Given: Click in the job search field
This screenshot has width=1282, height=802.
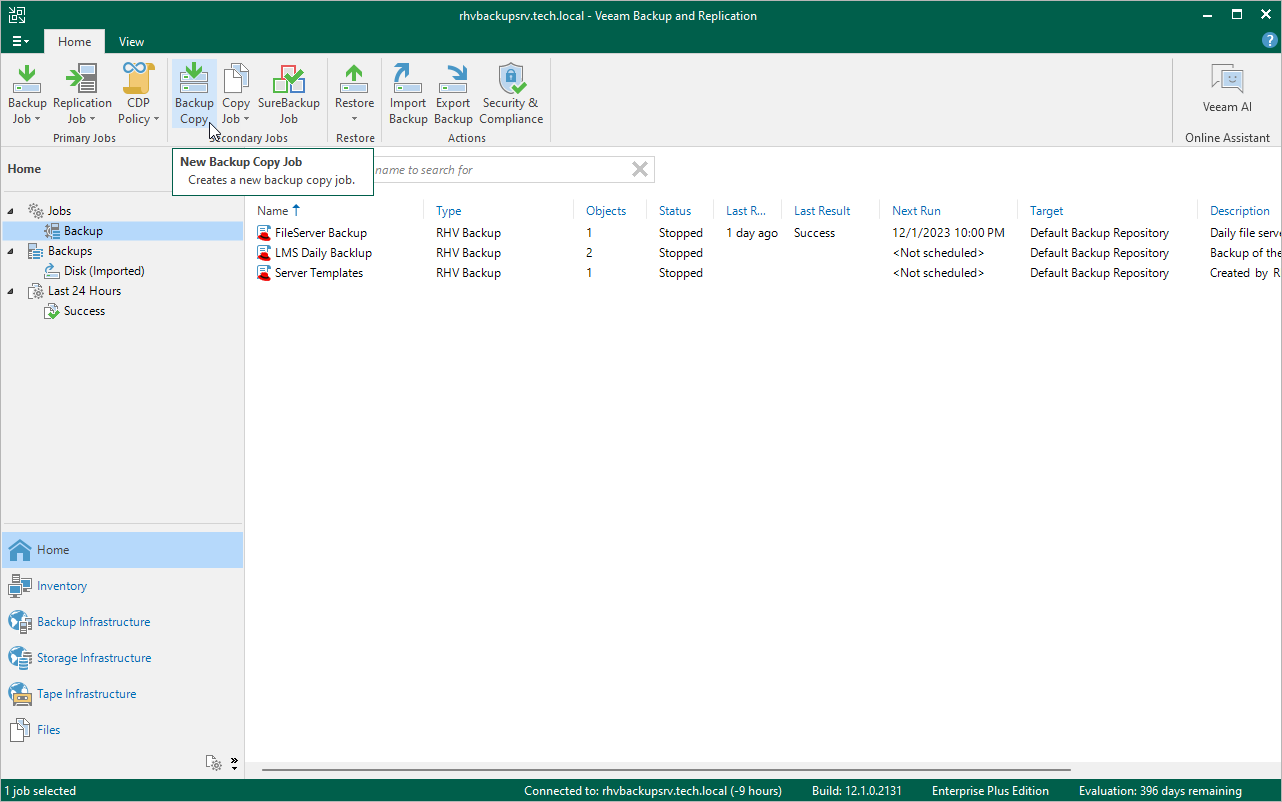Looking at the screenshot, I should point(500,170).
